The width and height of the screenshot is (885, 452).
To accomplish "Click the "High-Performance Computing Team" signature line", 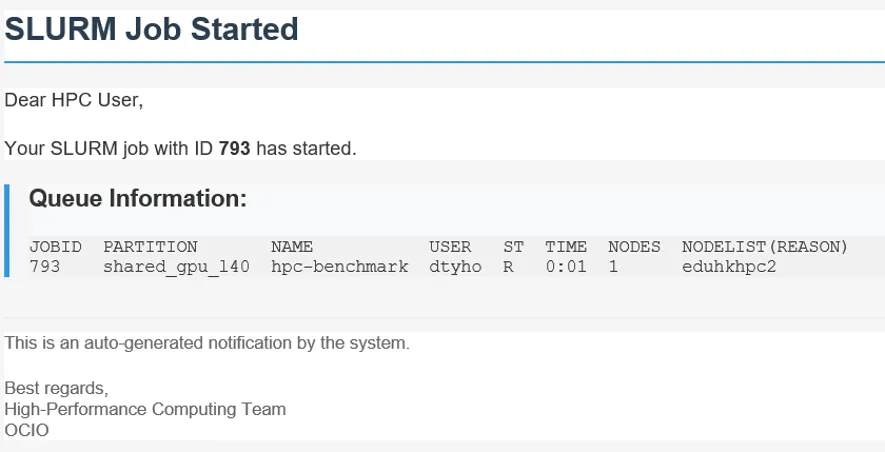I will (x=145, y=409).
